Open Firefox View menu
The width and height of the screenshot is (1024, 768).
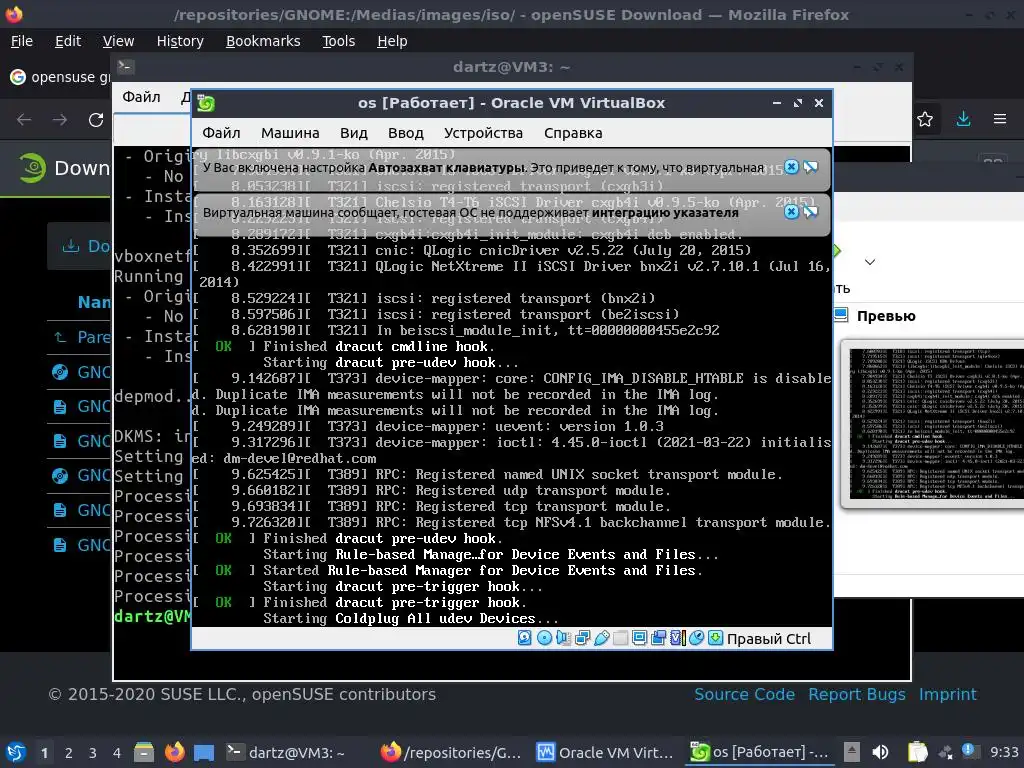click(x=118, y=41)
